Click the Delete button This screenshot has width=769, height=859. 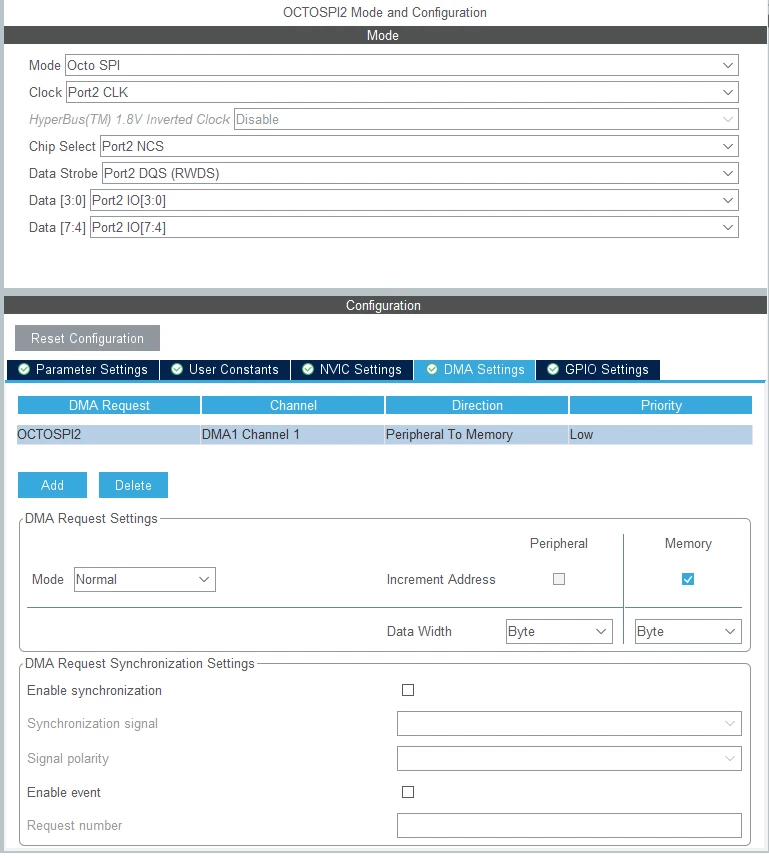point(133,485)
